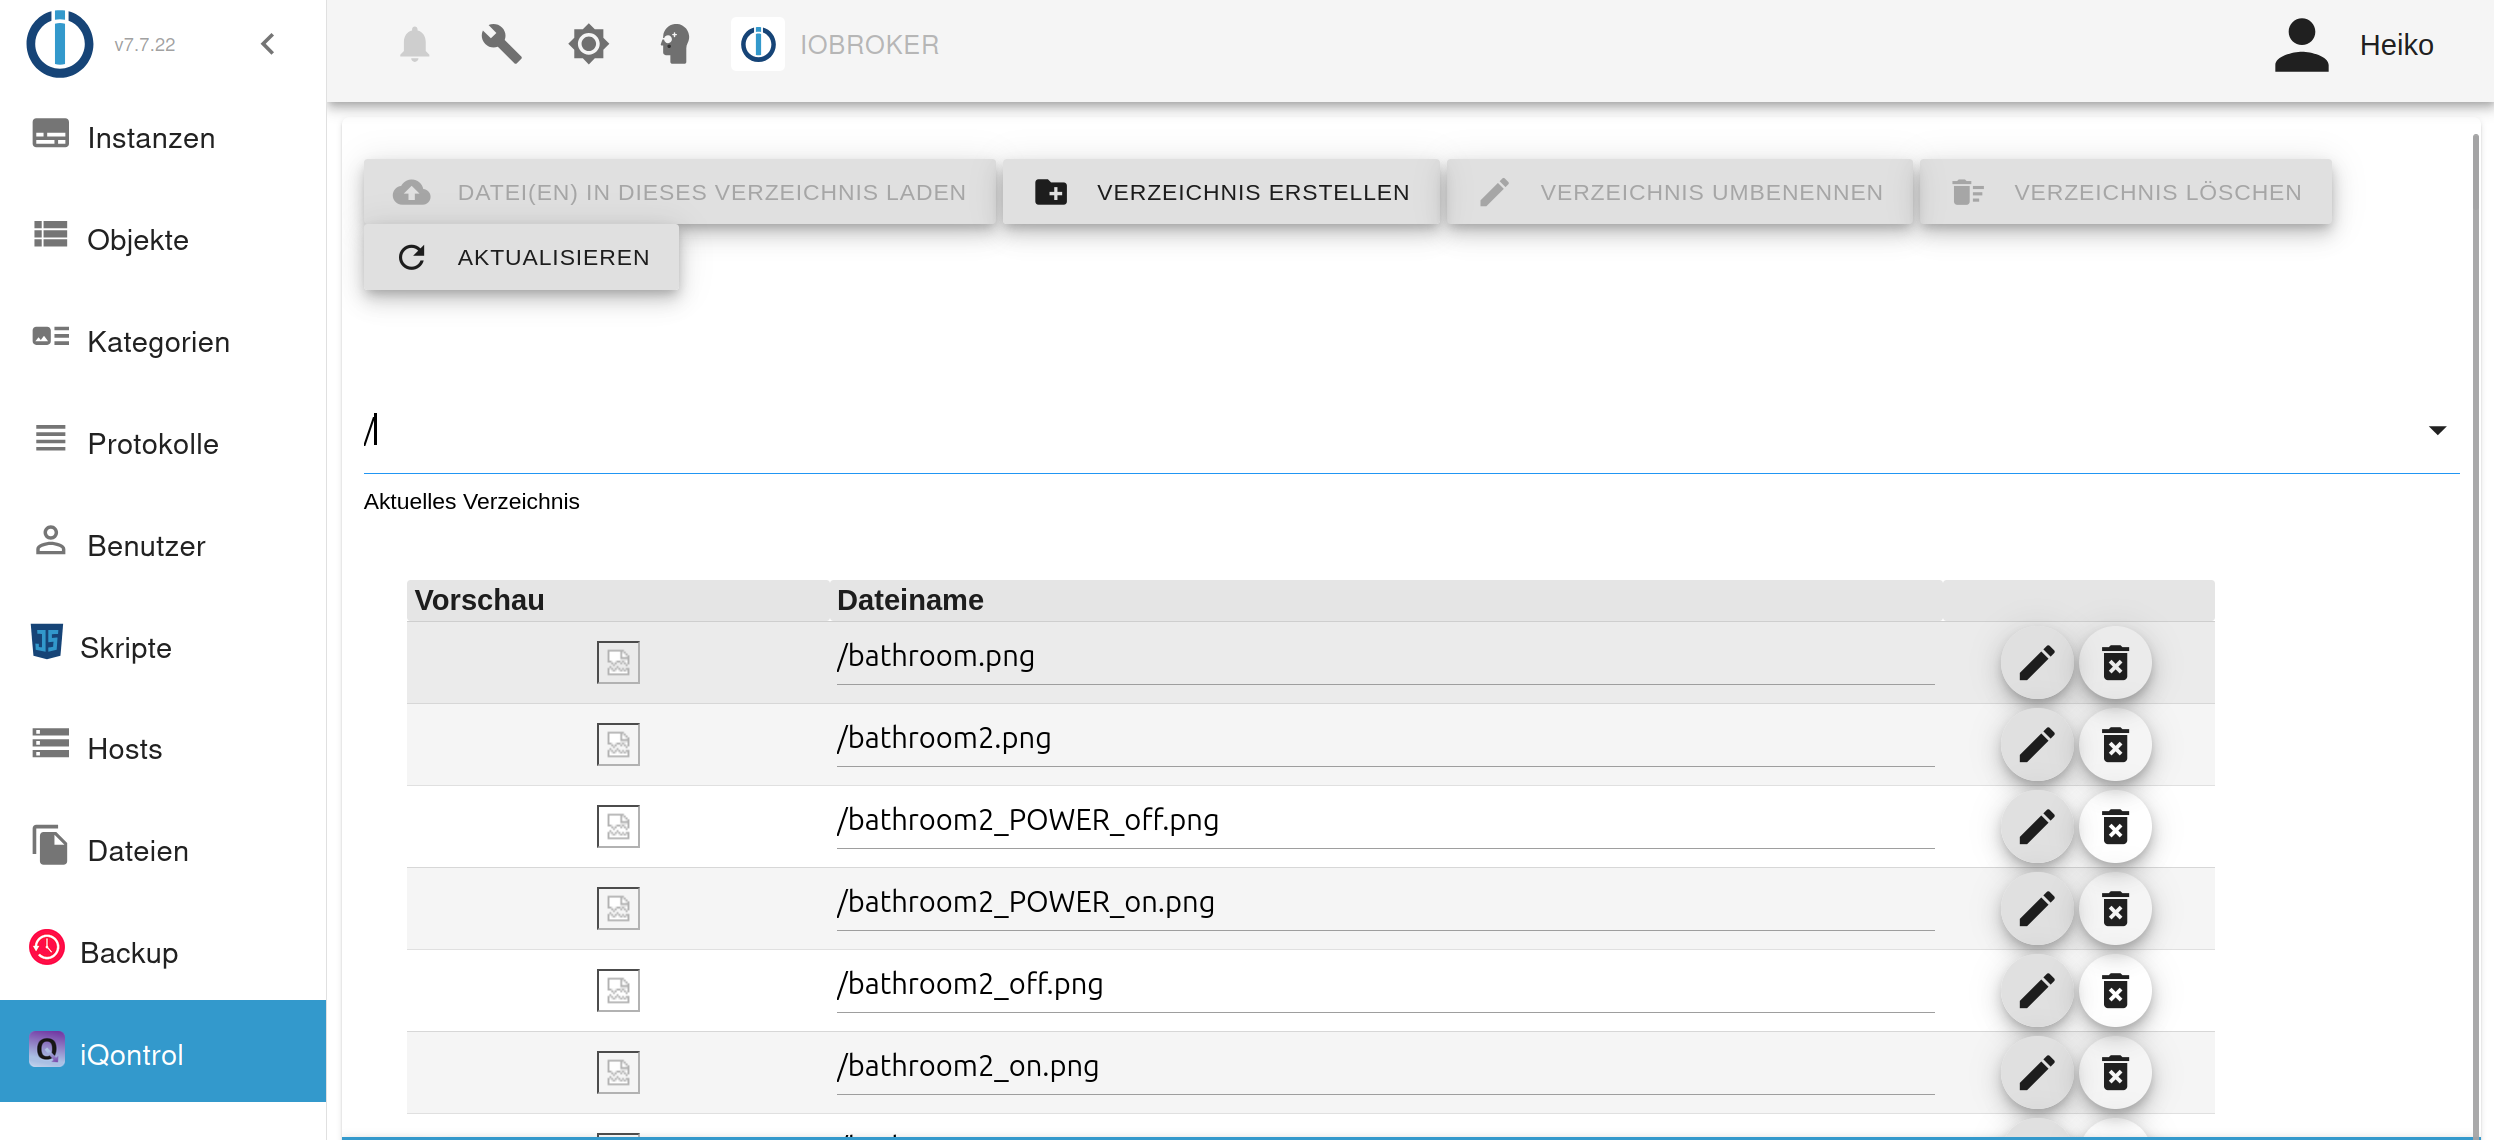Click trash icon for /bathroom2_on.png

2115,1073
